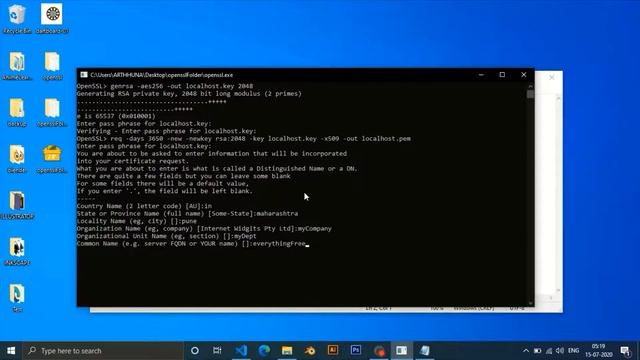Click the openssl.exe console title bar icon
Screen dimensions: 640x360
[84, 75]
